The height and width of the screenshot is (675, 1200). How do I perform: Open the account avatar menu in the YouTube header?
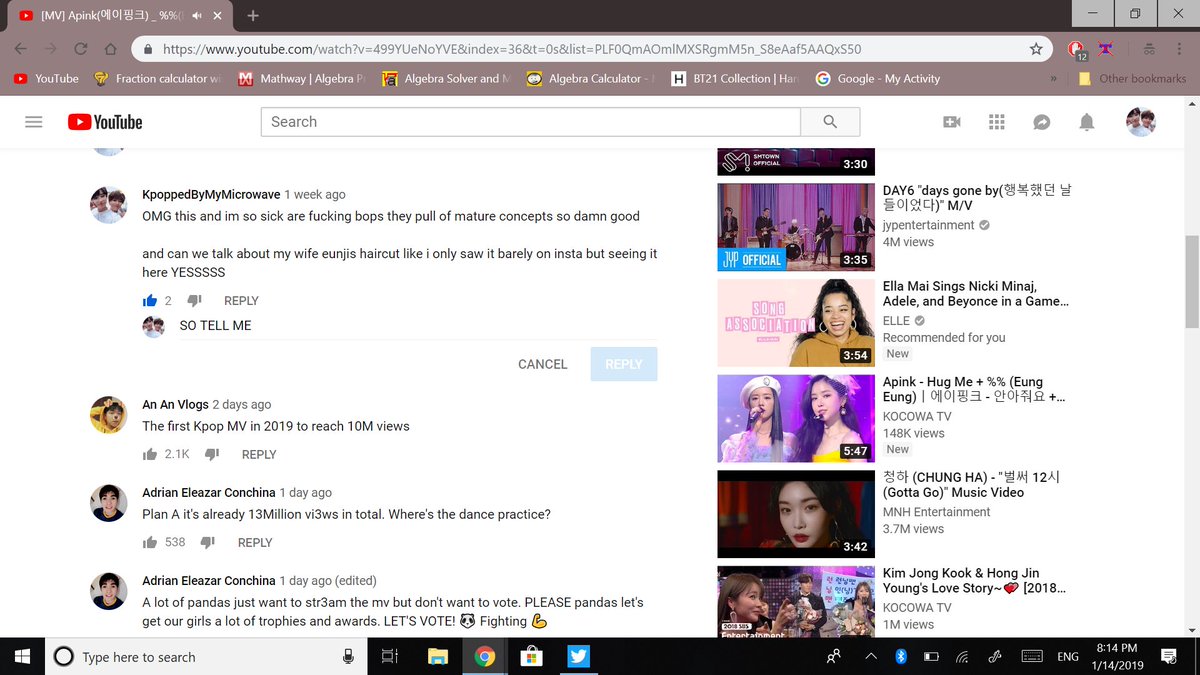click(1141, 122)
